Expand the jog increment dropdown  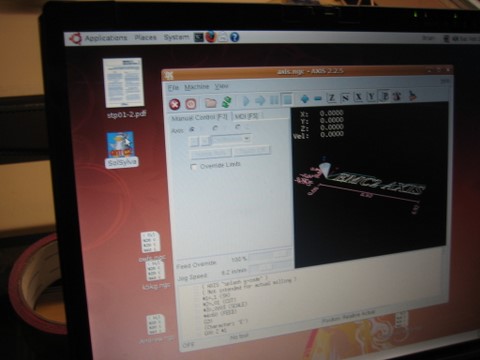tap(231, 139)
